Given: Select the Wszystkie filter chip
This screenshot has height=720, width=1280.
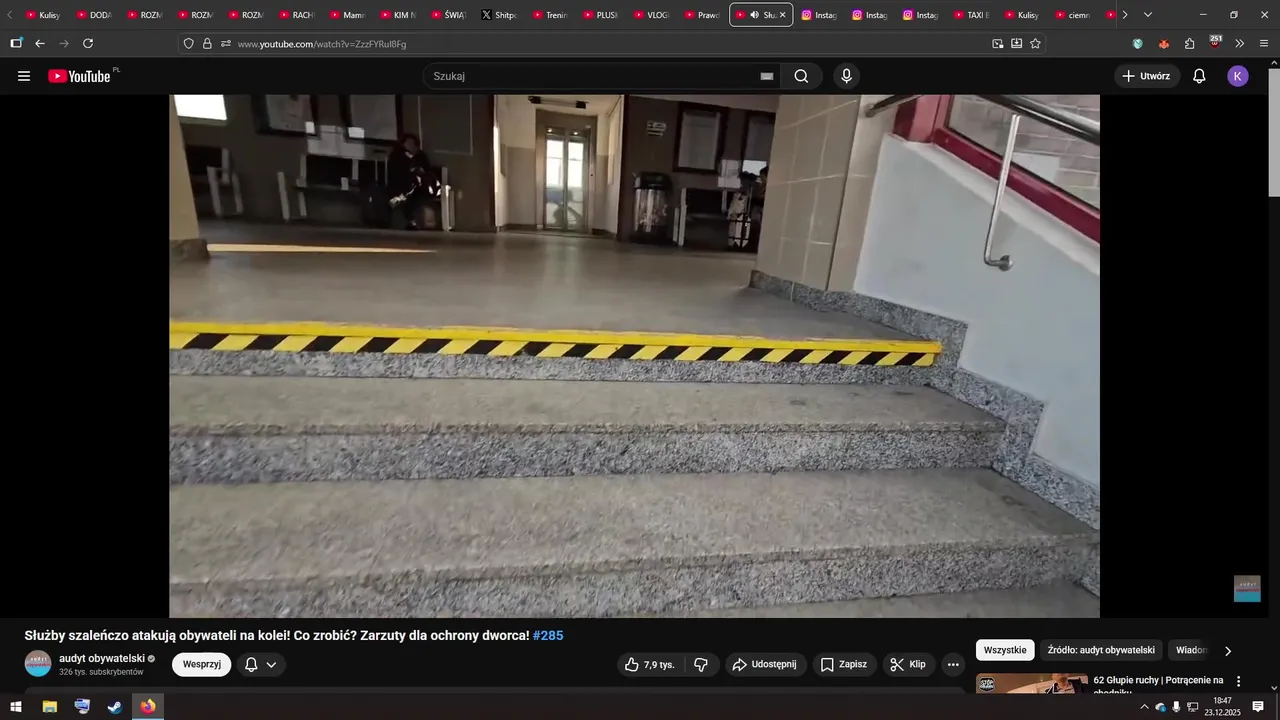Looking at the screenshot, I should pyautogui.click(x=1005, y=650).
